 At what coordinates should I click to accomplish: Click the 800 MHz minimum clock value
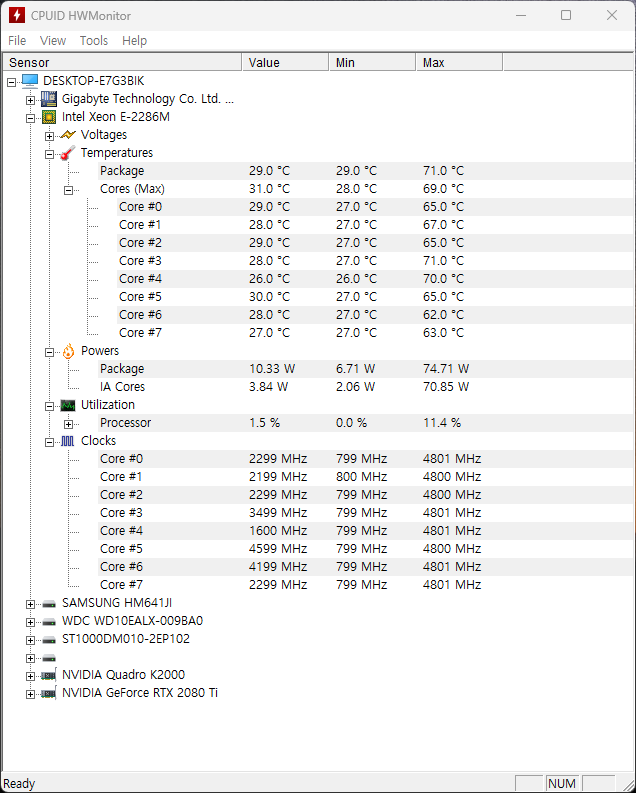(x=361, y=477)
